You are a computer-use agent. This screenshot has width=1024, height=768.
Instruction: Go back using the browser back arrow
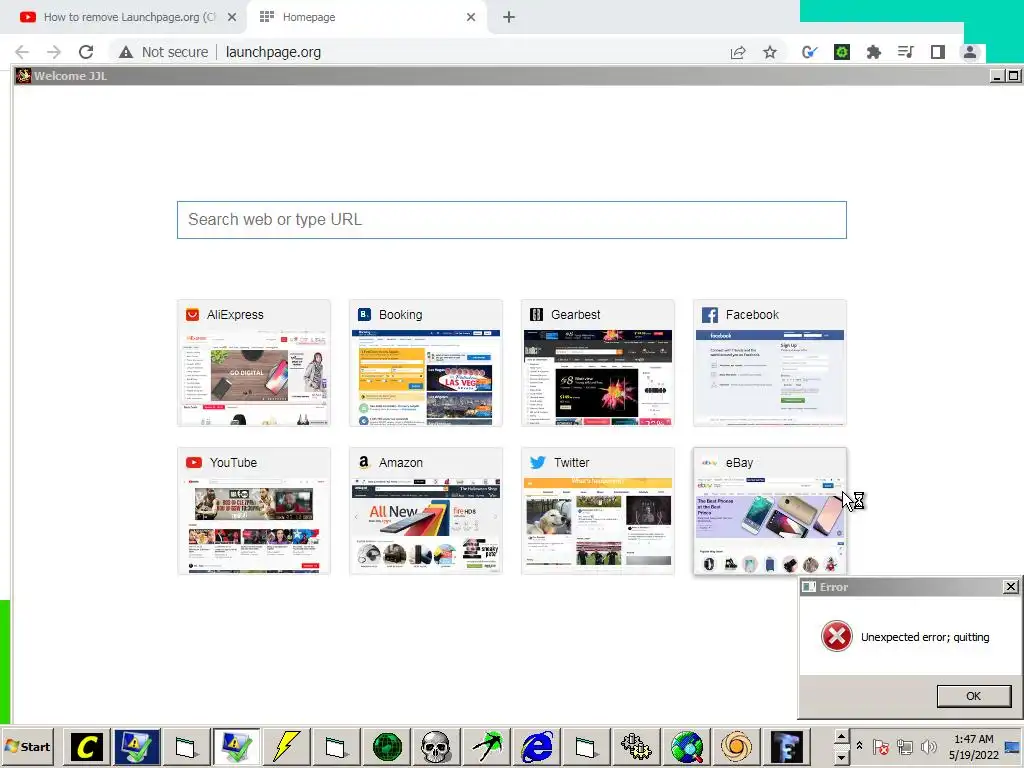coord(22,52)
